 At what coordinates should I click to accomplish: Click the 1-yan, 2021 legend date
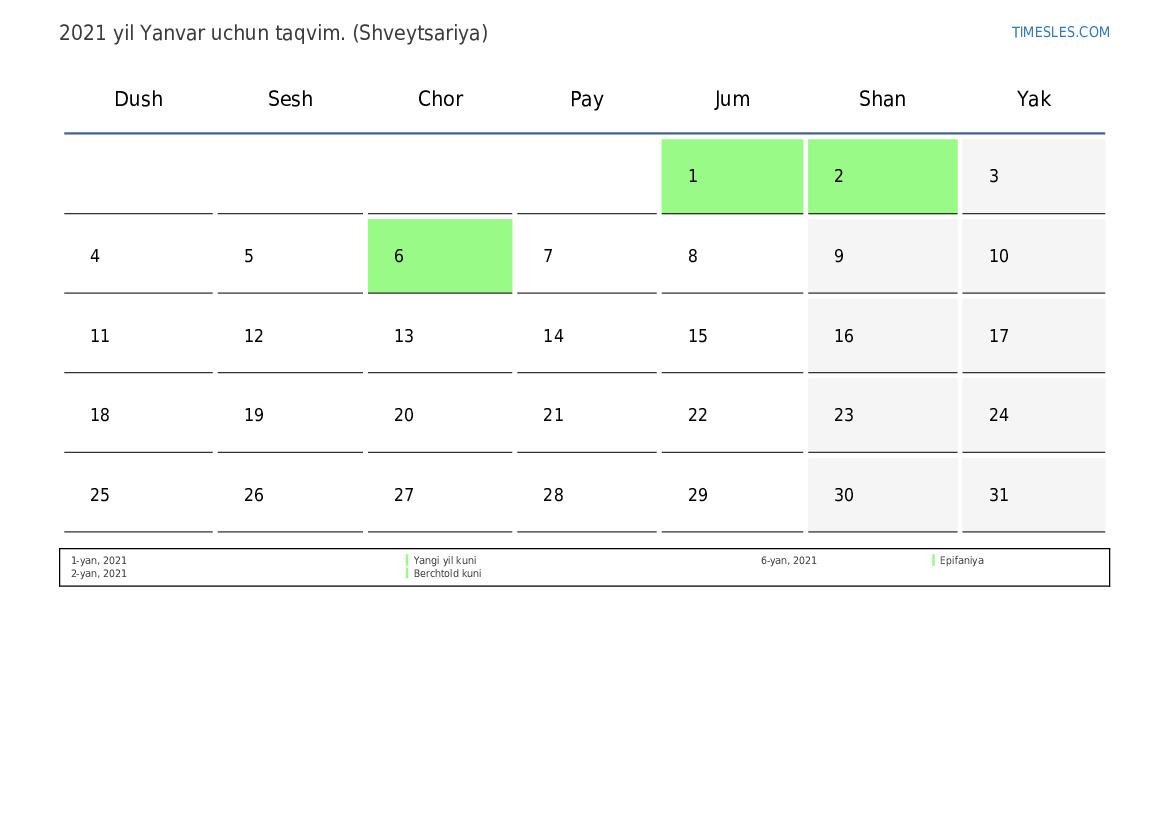pos(99,561)
